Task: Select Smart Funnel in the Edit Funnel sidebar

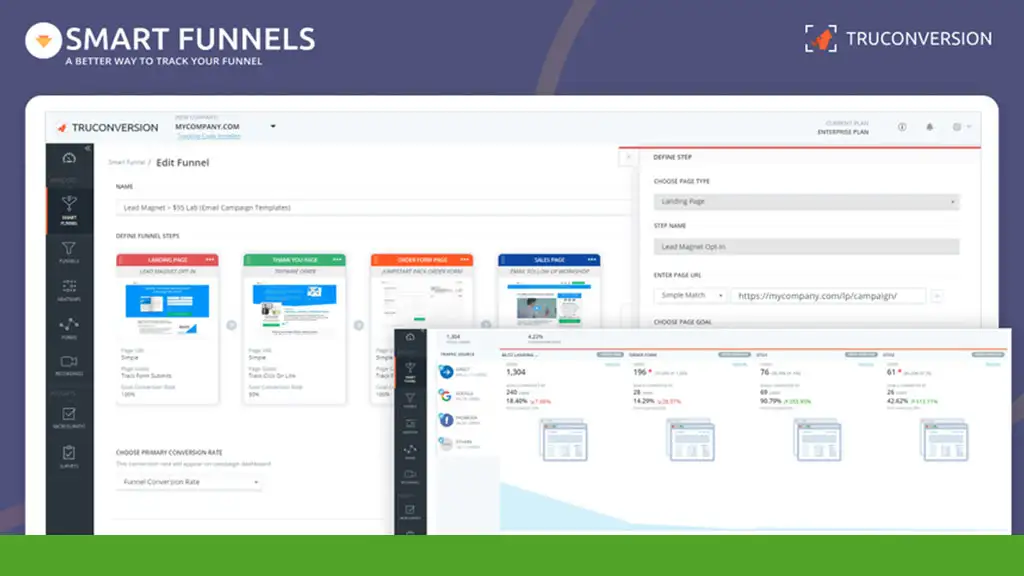Action: coord(69,210)
